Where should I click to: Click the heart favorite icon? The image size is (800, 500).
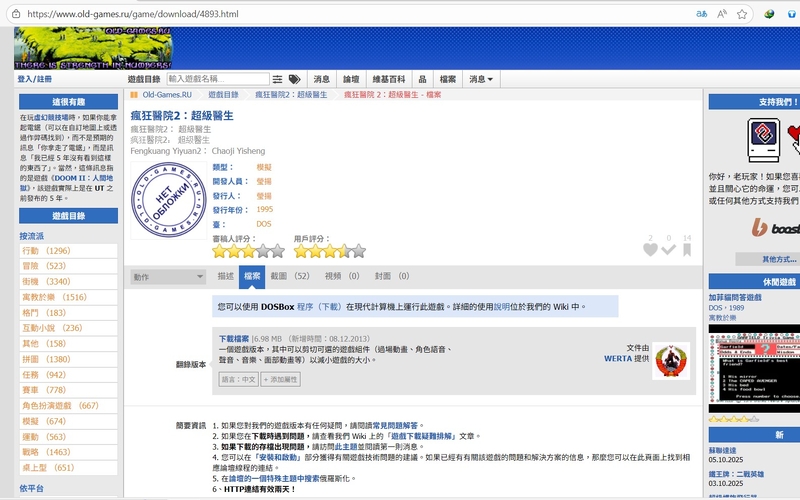click(650, 249)
